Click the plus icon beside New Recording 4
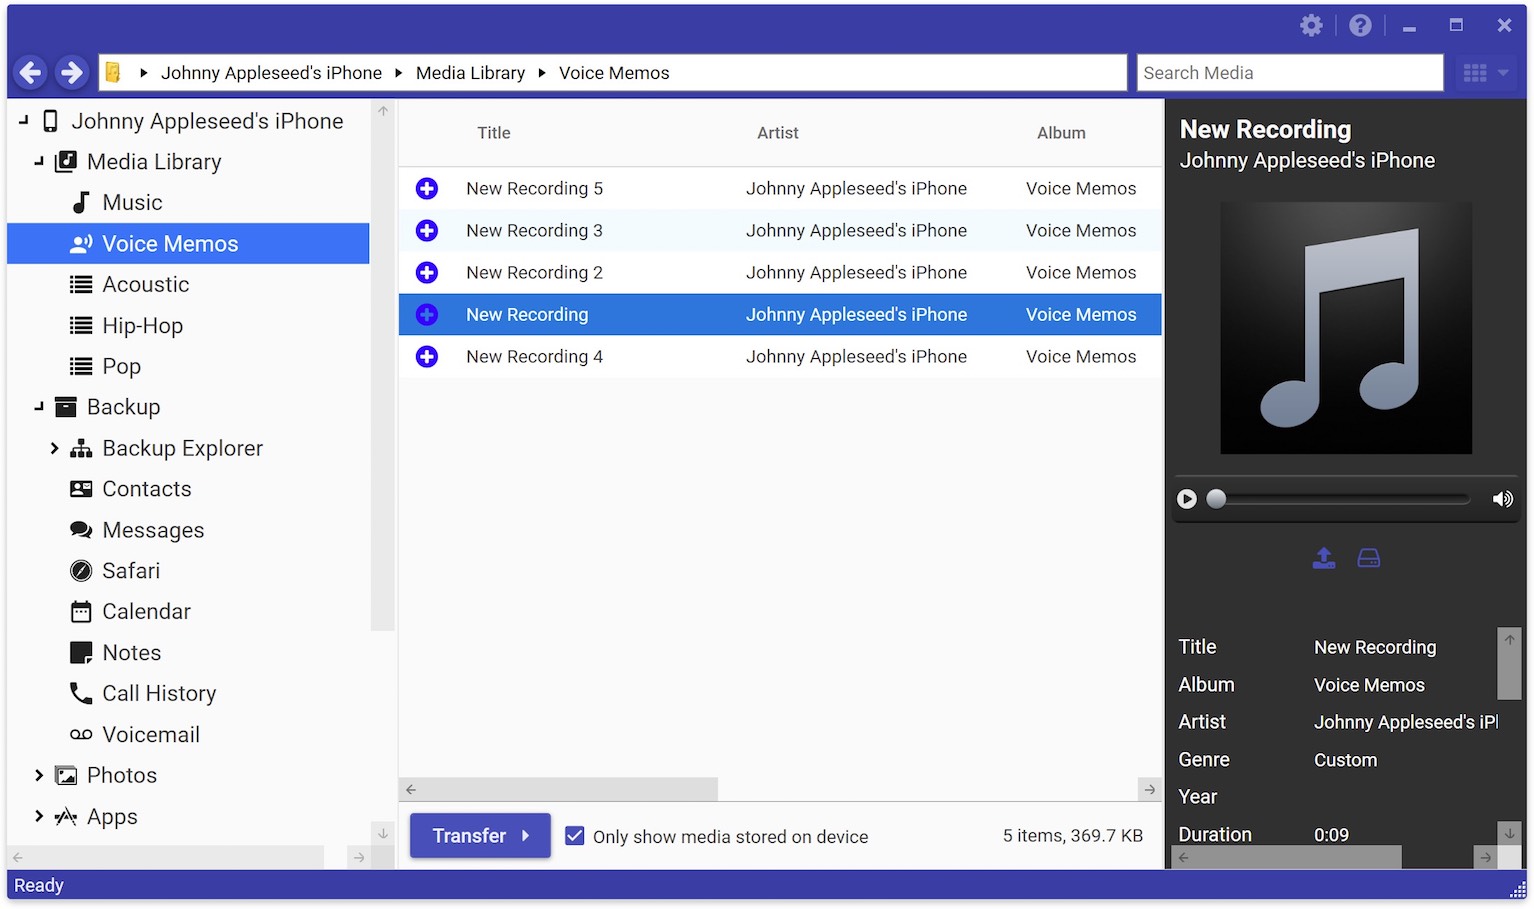Image resolution: width=1534 pixels, height=909 pixels. [427, 357]
